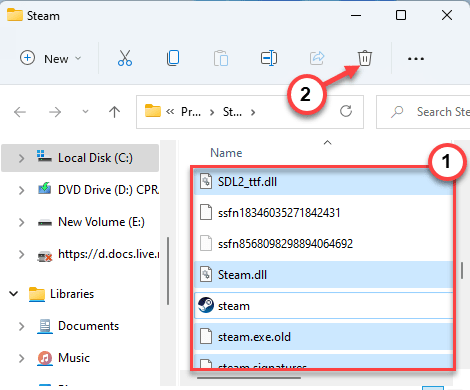The height and width of the screenshot is (390, 470).
Task: Click the Music library icon
Action: (45, 358)
